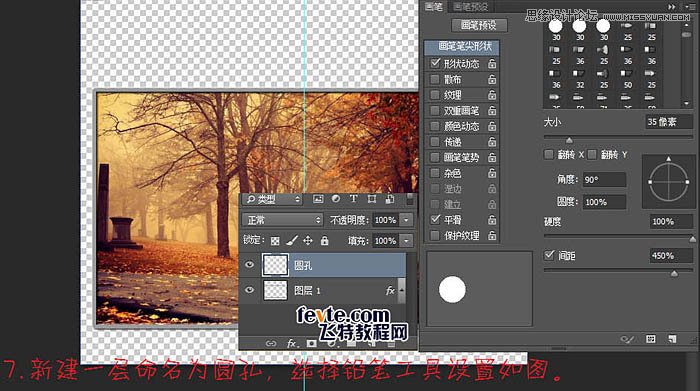Uncheck 形状动态 checkbox
This screenshot has height=391, width=700.
(x=435, y=63)
